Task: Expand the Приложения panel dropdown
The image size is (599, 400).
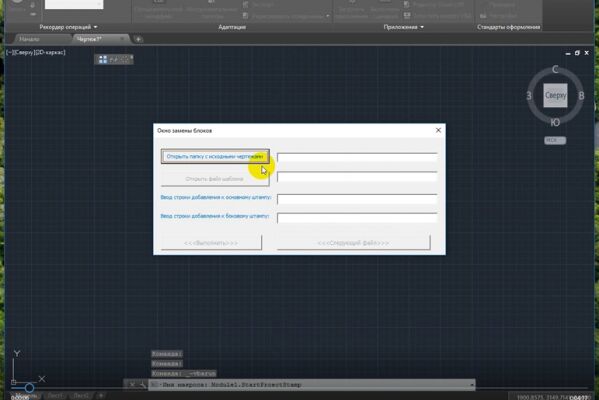Action: [404, 27]
